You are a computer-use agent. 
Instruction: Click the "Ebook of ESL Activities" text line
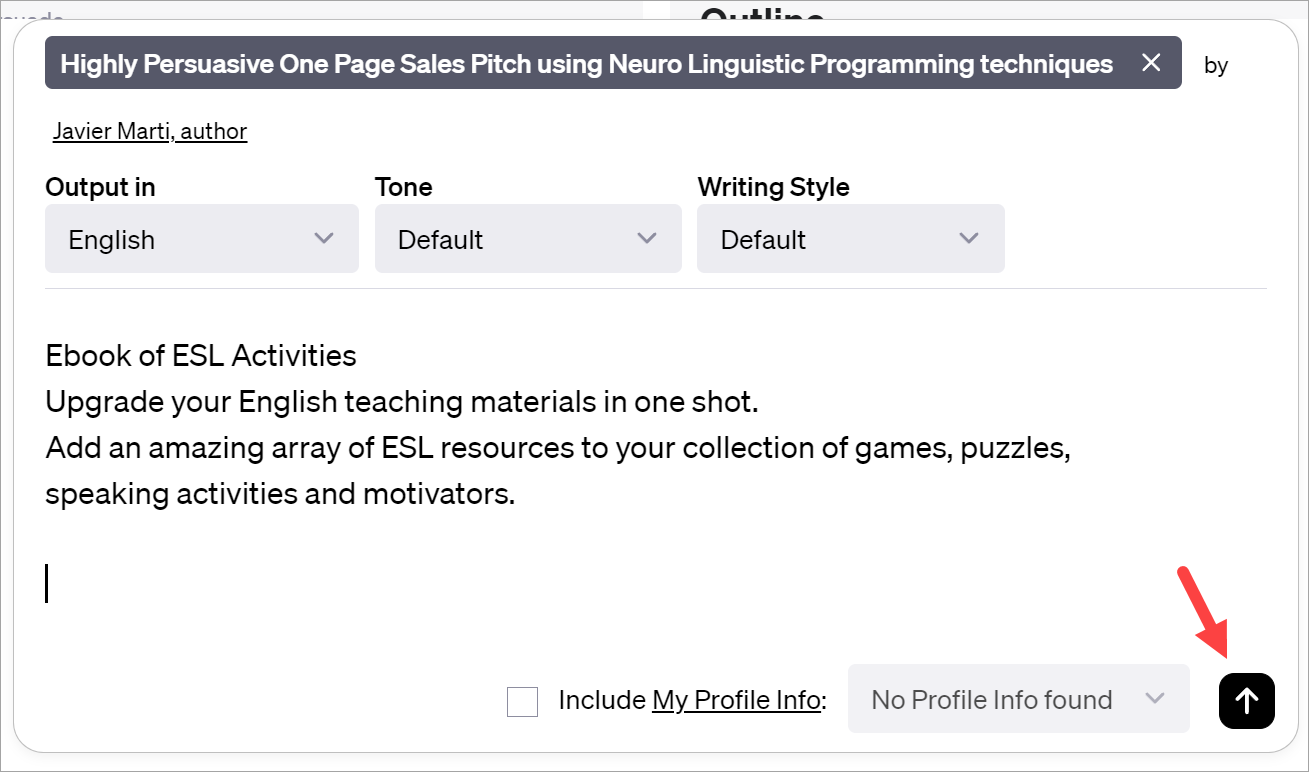[x=201, y=355]
